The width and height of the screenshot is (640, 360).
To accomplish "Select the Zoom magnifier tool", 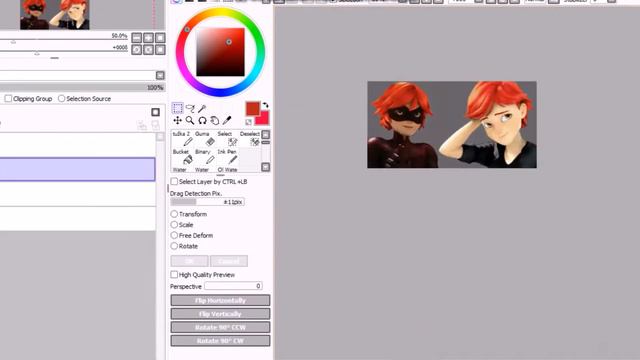I will click(x=190, y=120).
